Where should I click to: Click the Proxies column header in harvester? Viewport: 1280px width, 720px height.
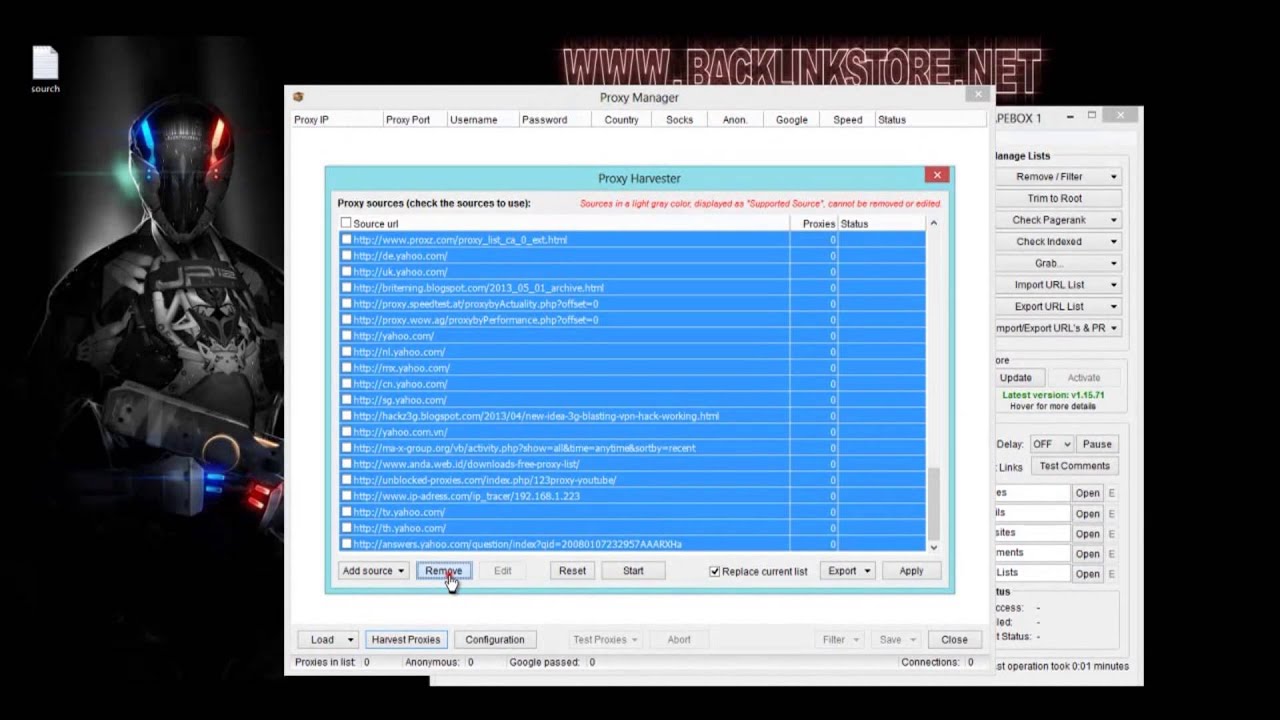coord(814,224)
